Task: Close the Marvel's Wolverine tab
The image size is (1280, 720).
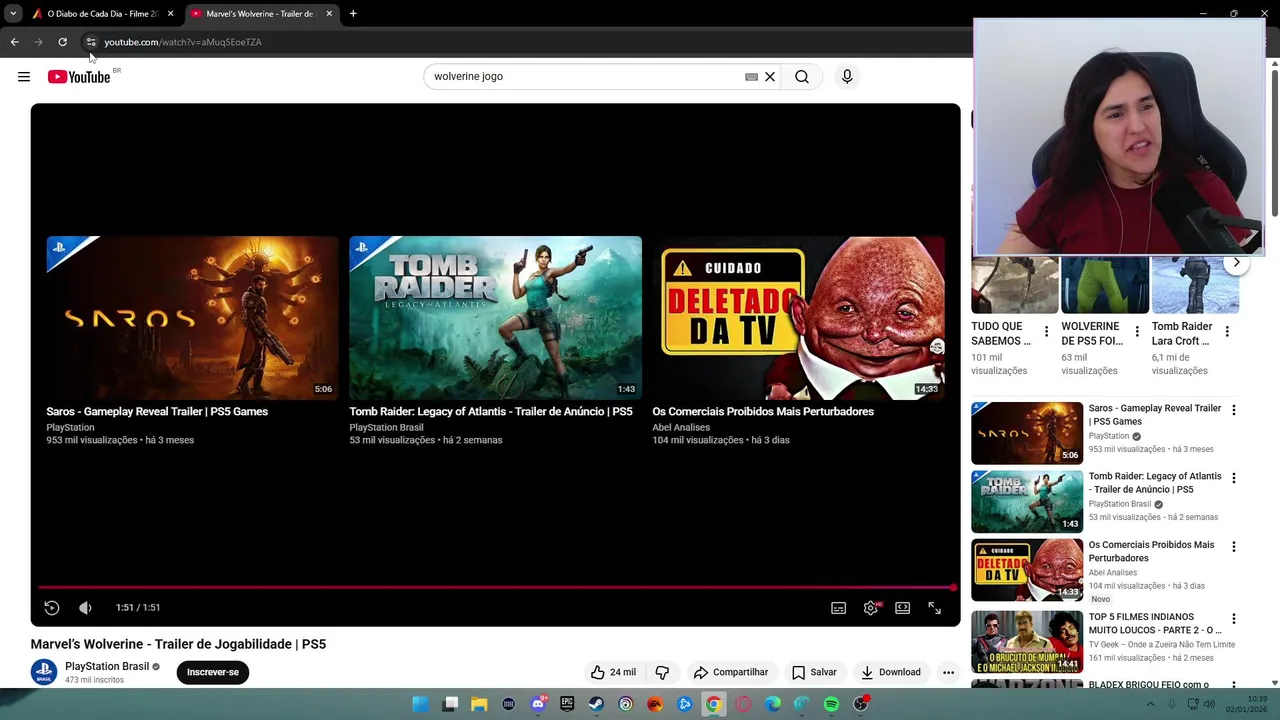Action: [x=329, y=14]
